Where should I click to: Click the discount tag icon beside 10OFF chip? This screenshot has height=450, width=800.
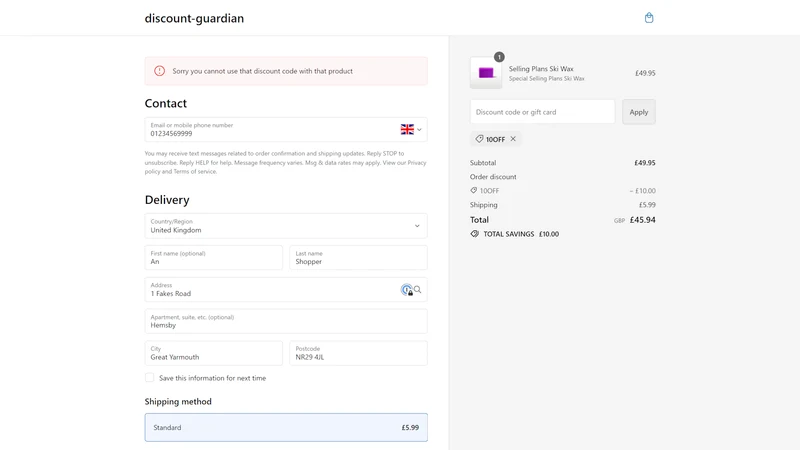[479, 139]
